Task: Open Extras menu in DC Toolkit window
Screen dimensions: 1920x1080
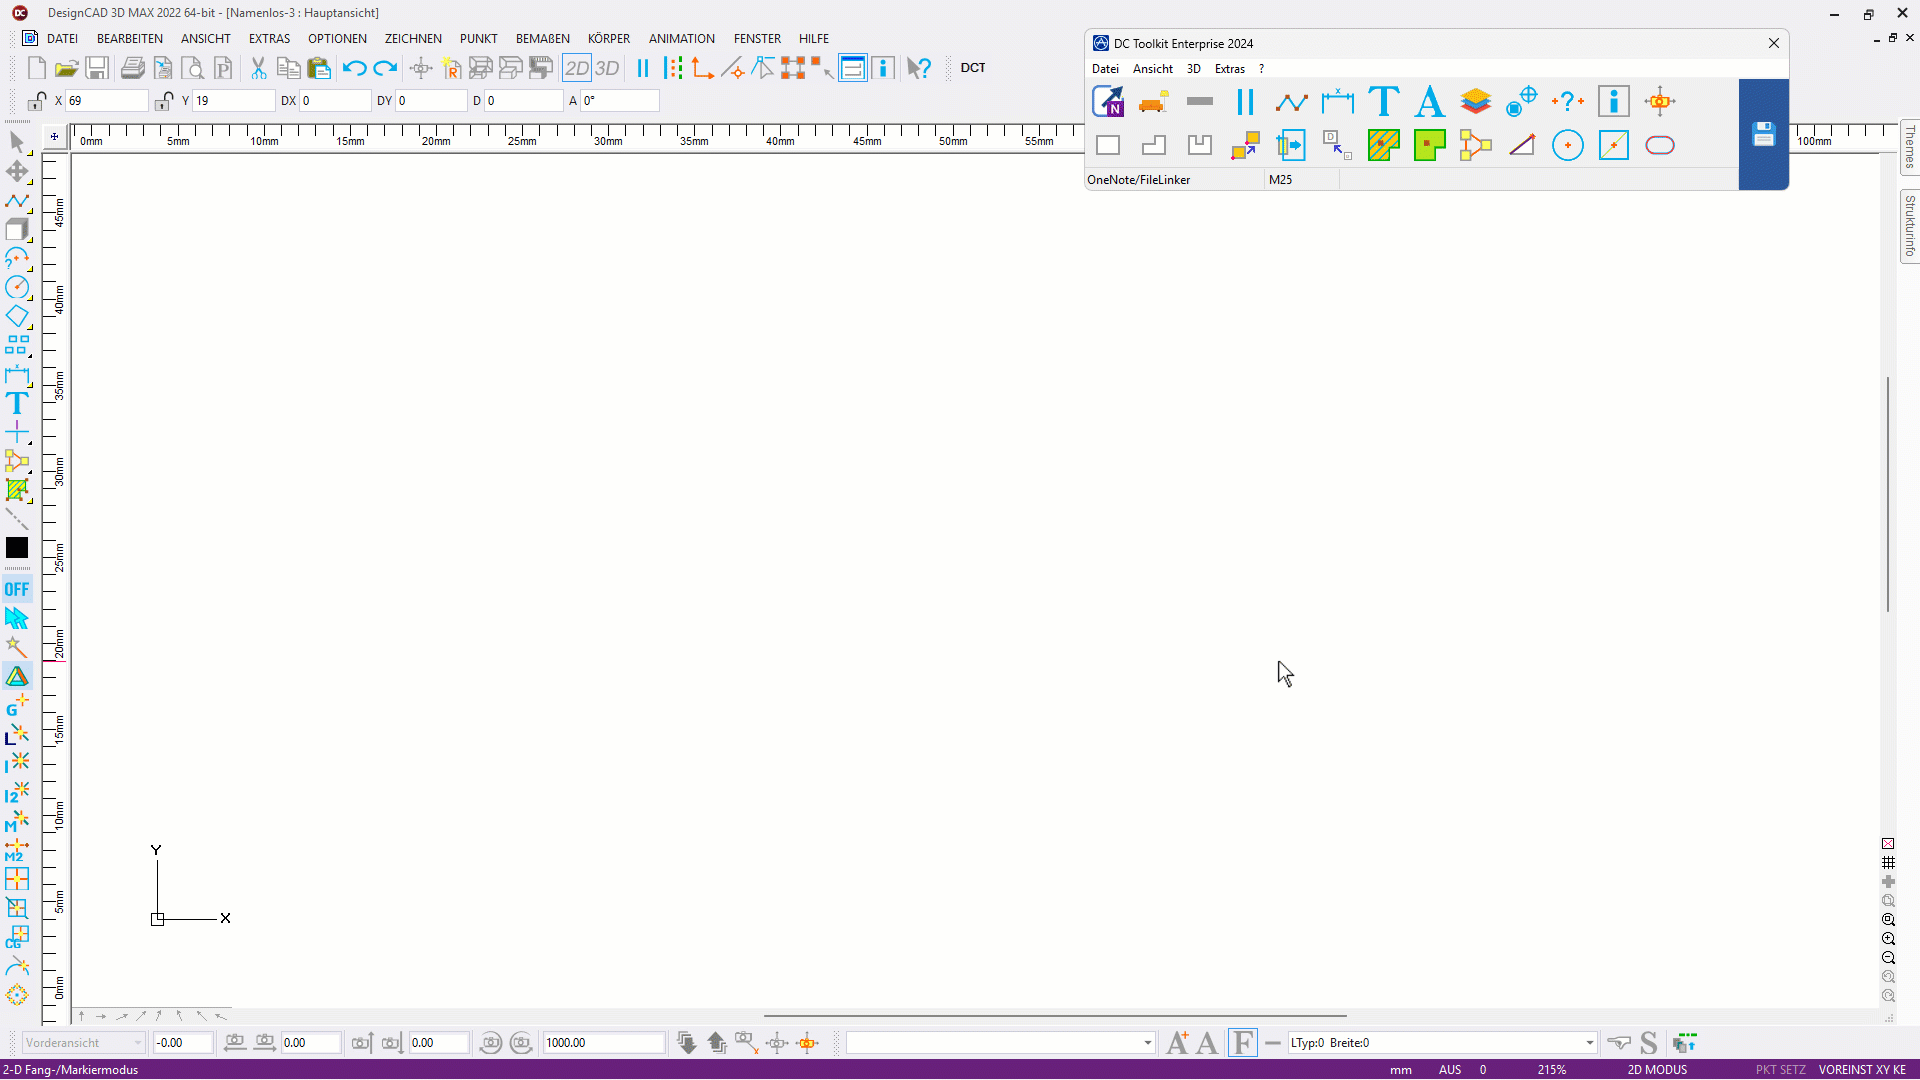Action: pos(1230,69)
